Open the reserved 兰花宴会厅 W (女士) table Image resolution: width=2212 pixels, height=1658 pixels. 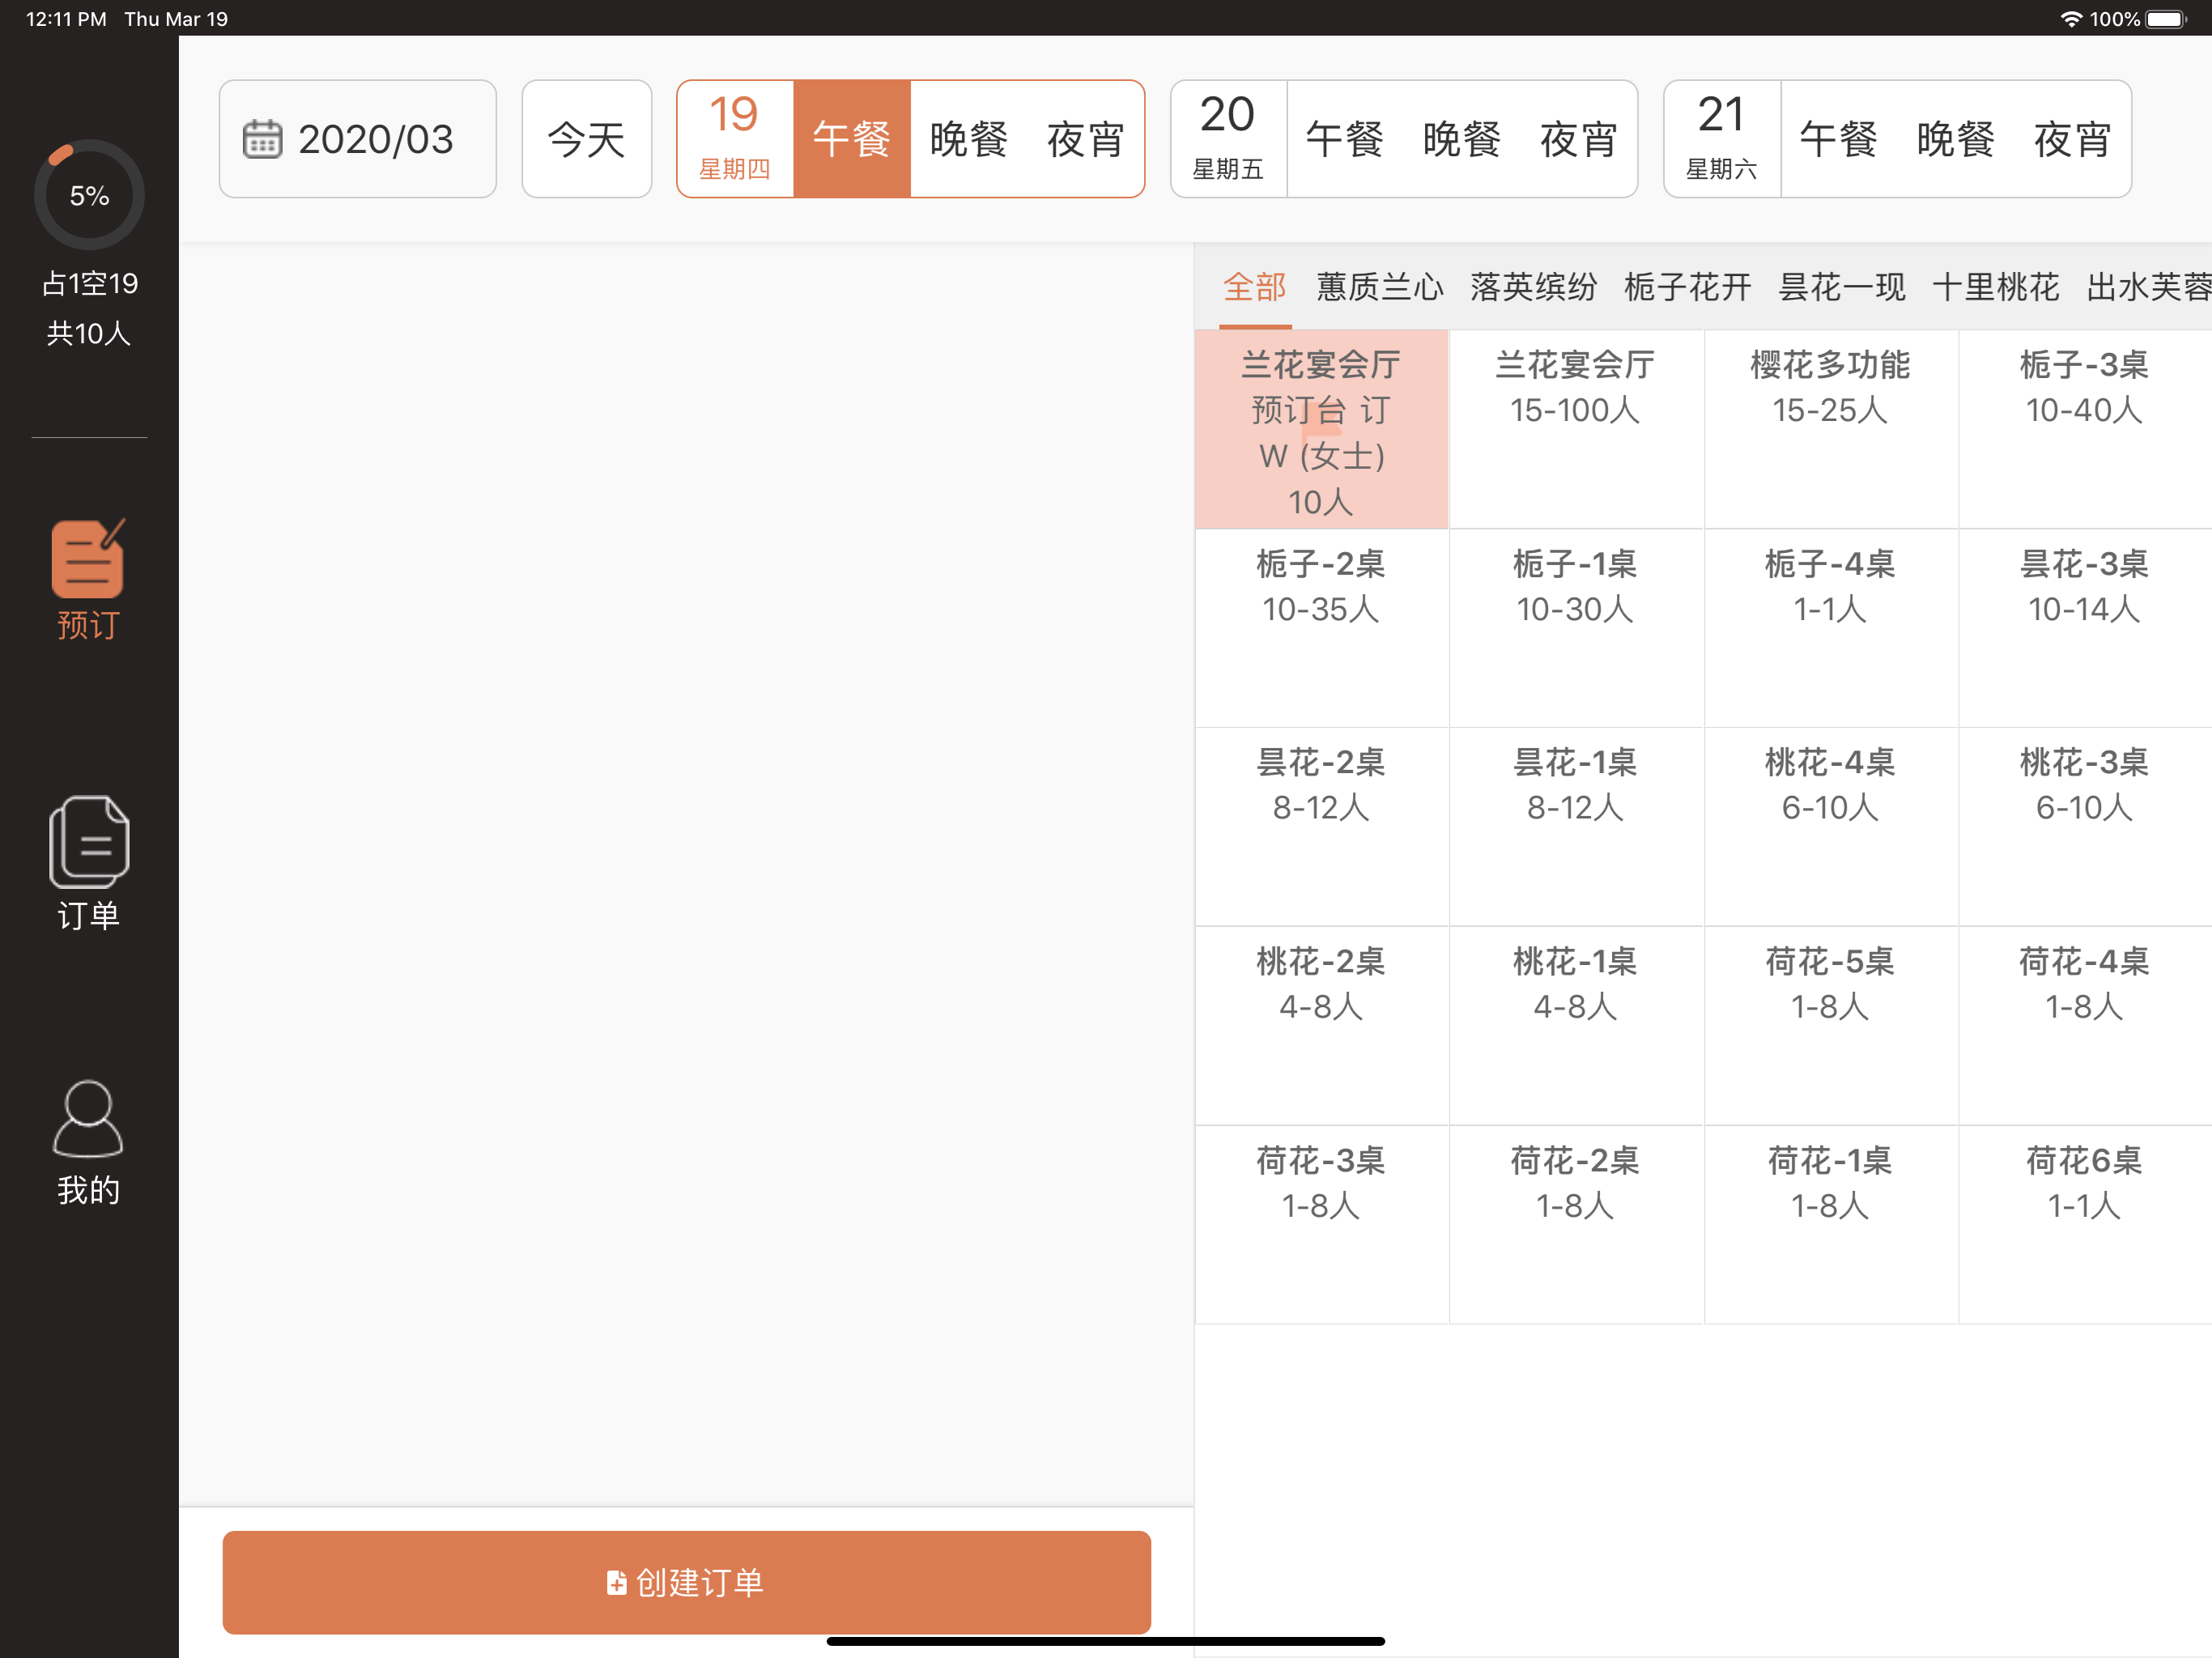pos(1320,430)
